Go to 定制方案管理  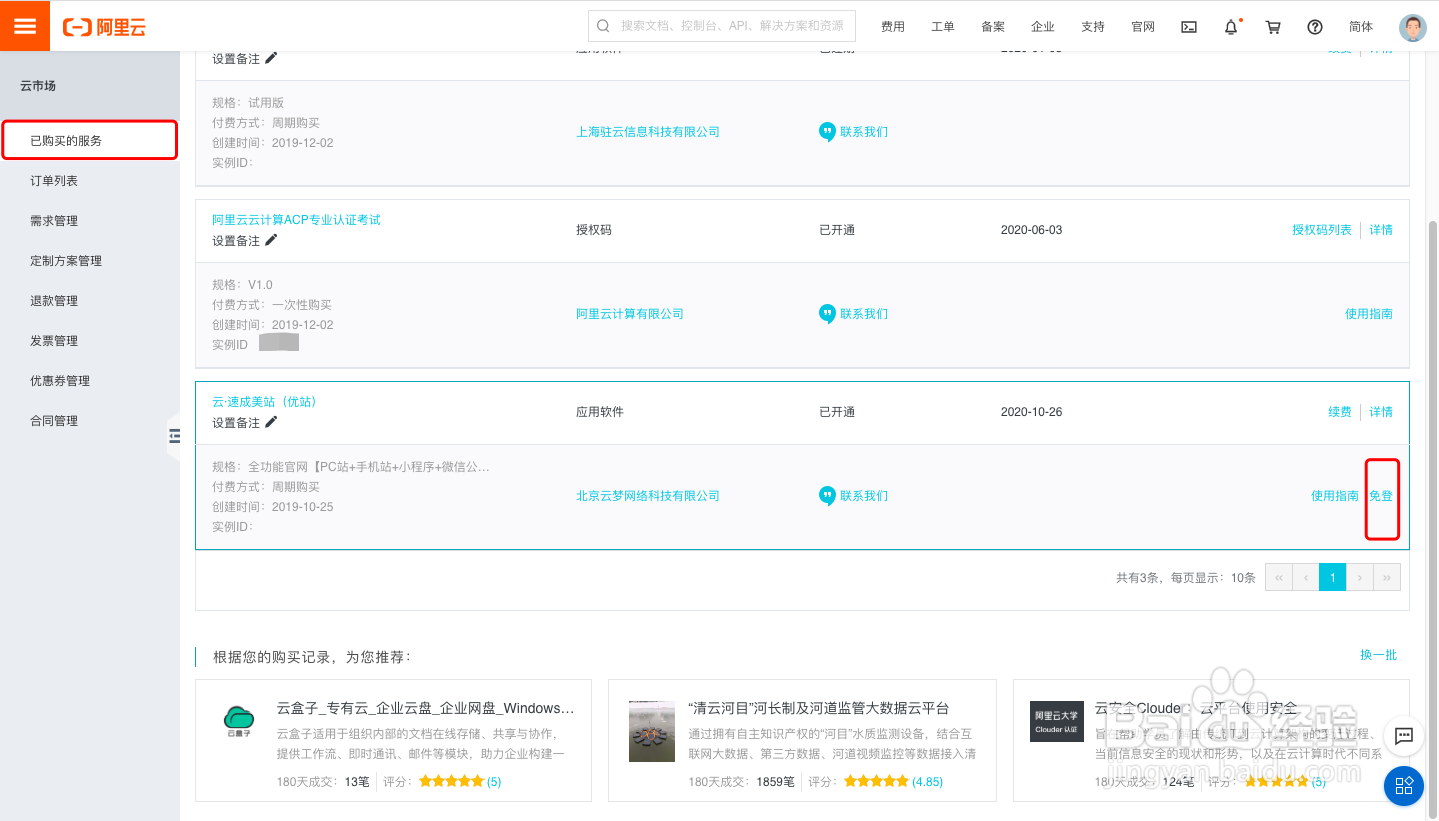coord(66,261)
